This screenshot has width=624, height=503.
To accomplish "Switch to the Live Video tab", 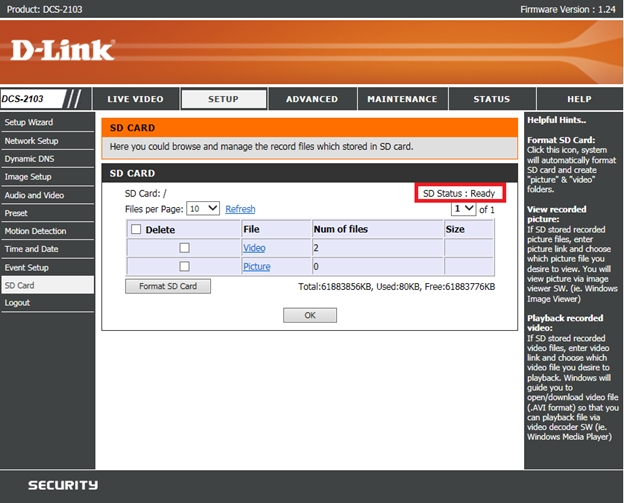I will coord(135,99).
